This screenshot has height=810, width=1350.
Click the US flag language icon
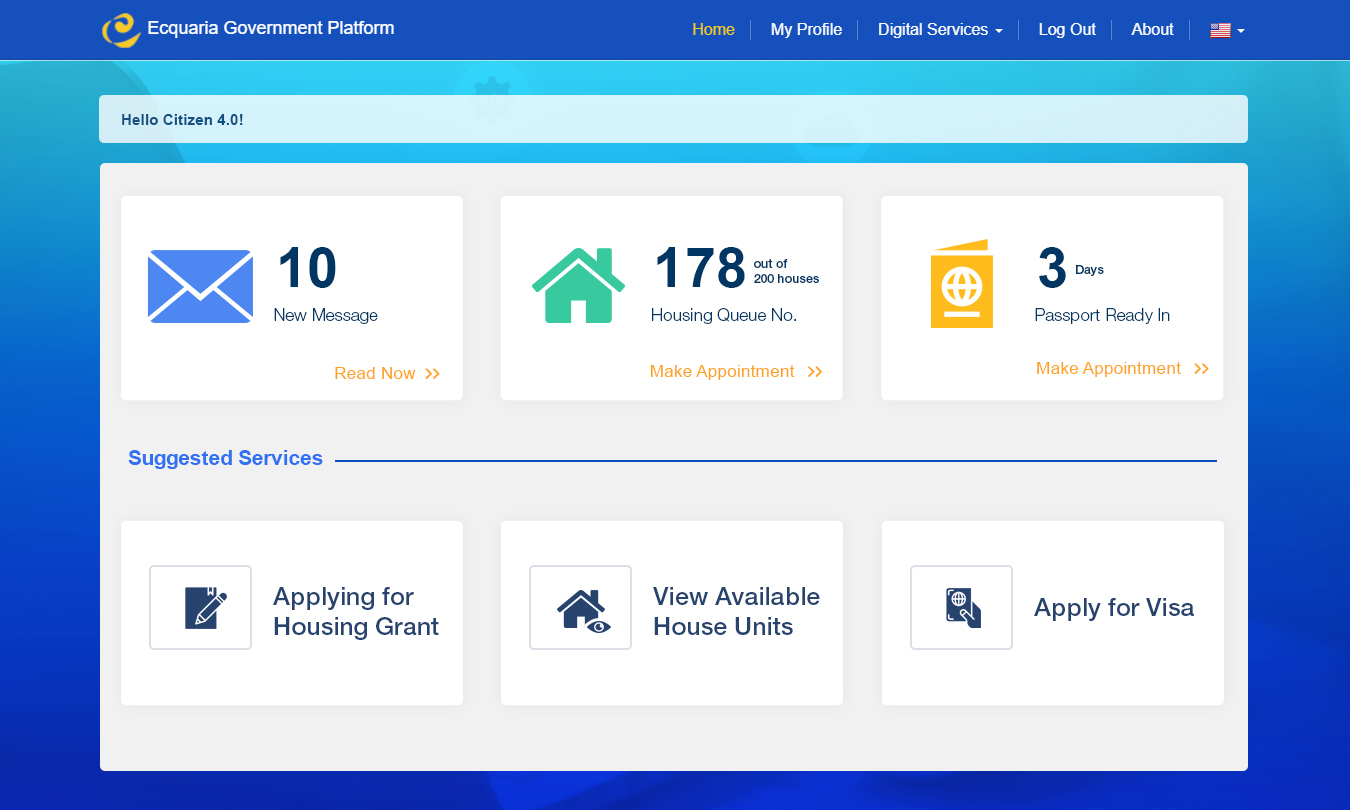click(1220, 30)
